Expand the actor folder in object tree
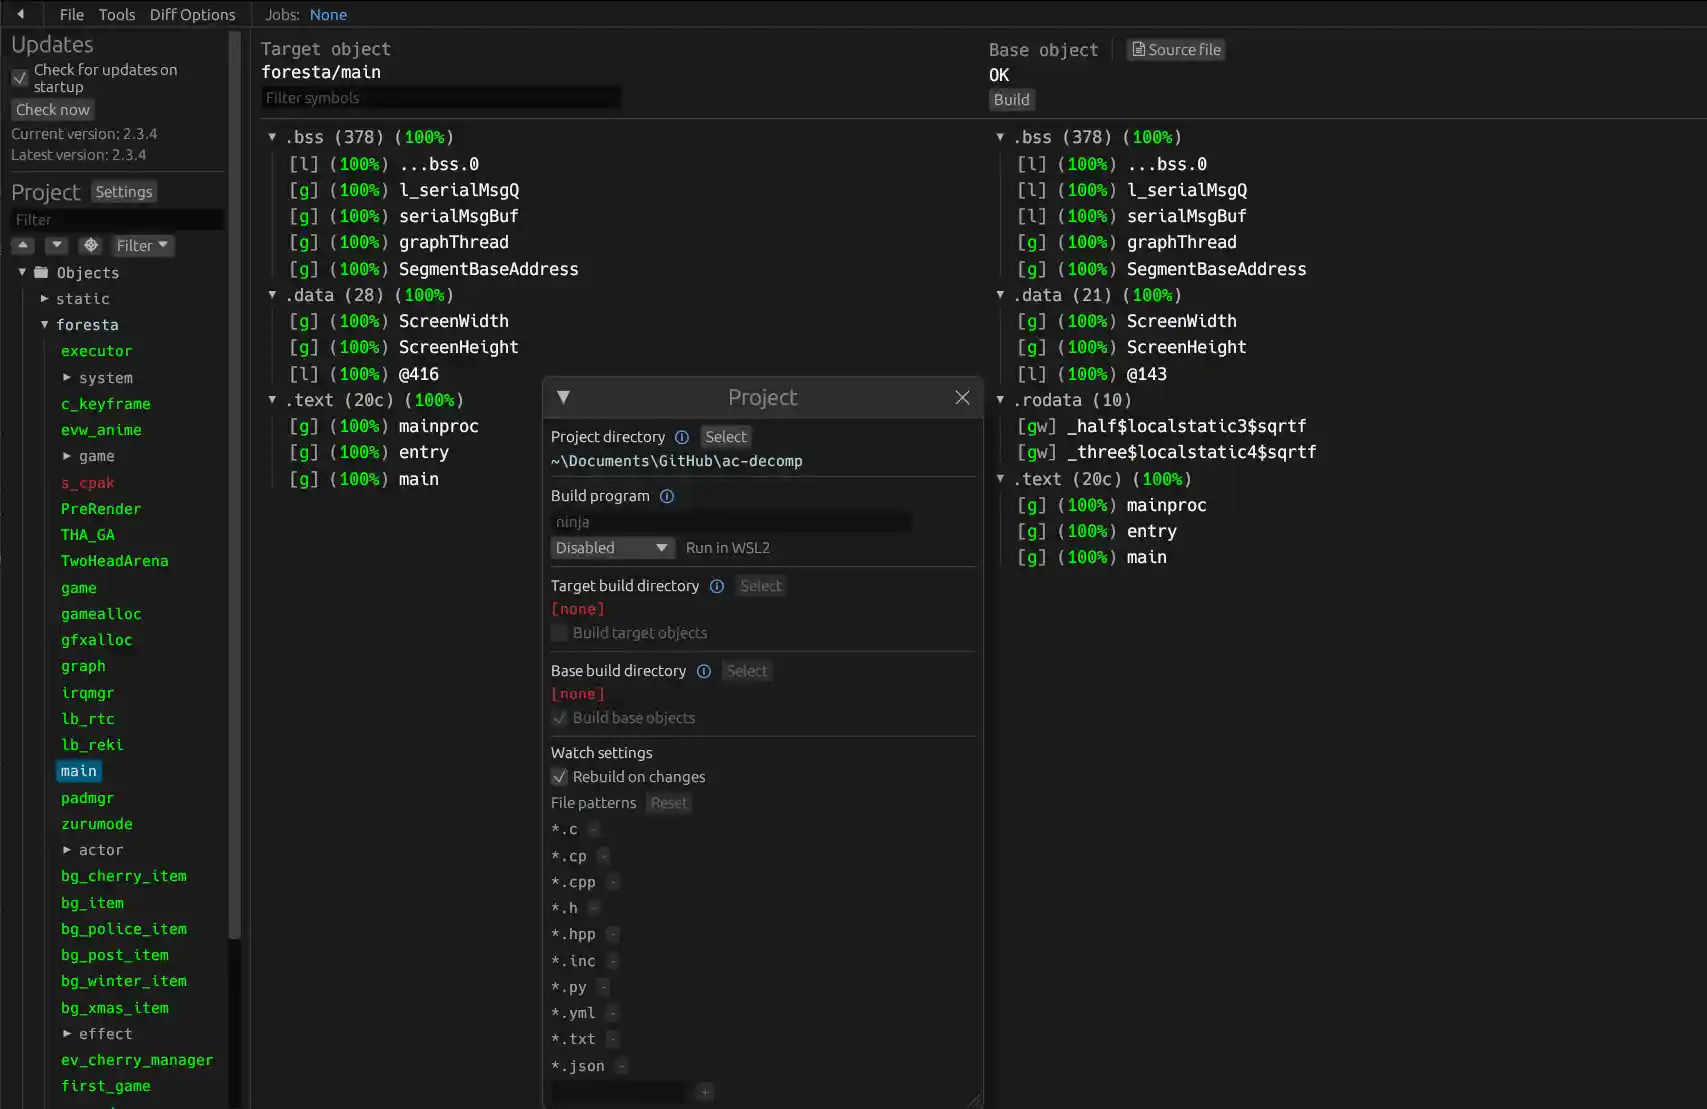 point(67,850)
